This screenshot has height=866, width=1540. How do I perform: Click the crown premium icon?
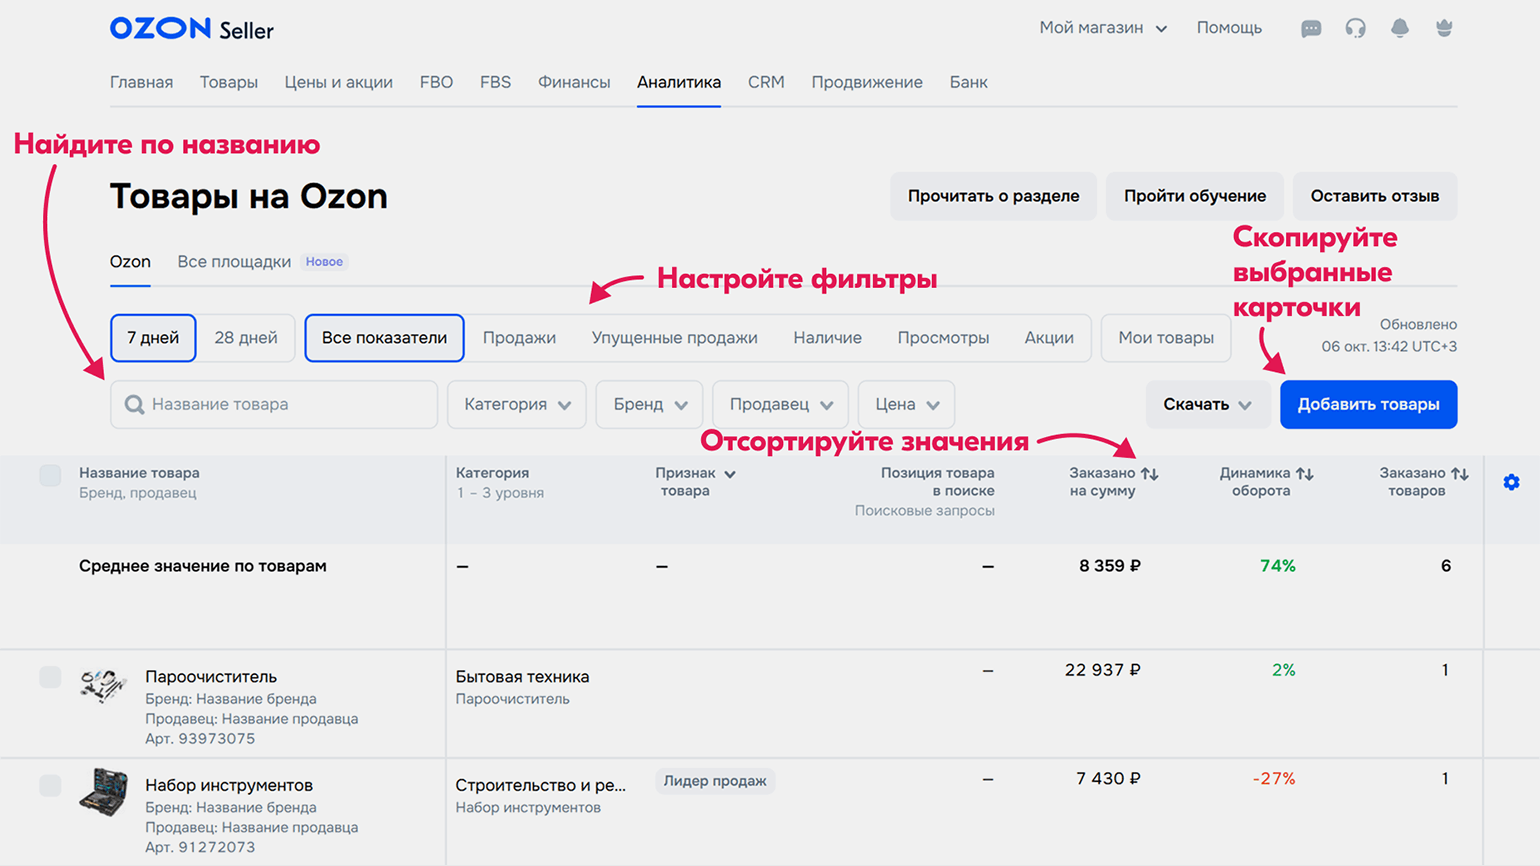pyautogui.click(x=1444, y=29)
